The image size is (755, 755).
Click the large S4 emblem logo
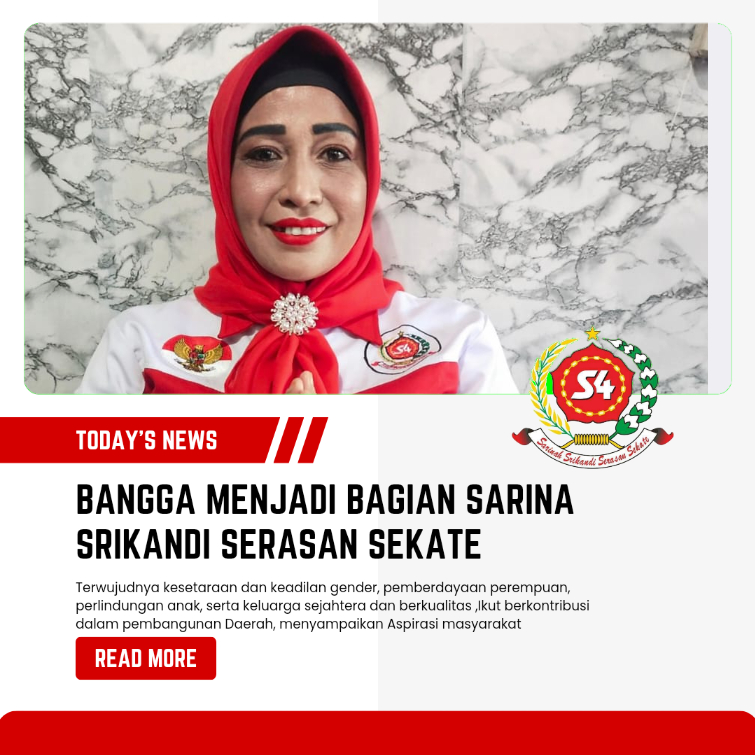point(593,398)
